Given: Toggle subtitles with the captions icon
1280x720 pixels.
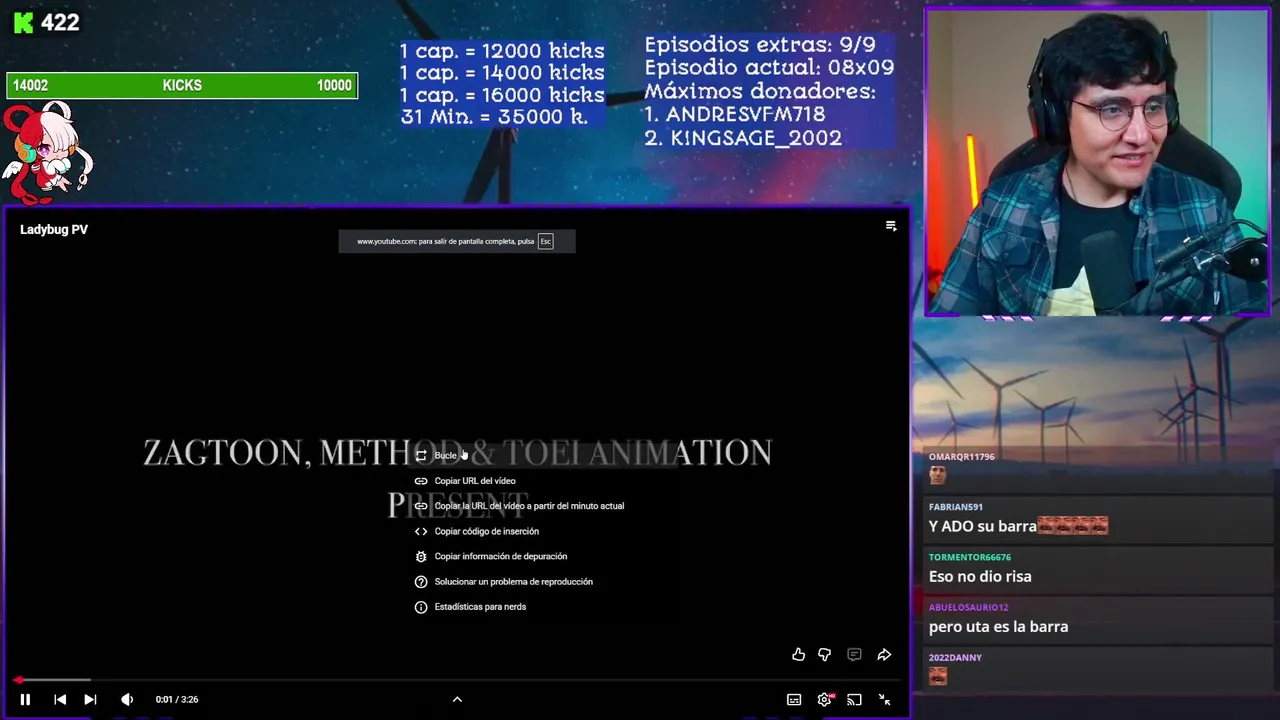Looking at the screenshot, I should pos(794,700).
